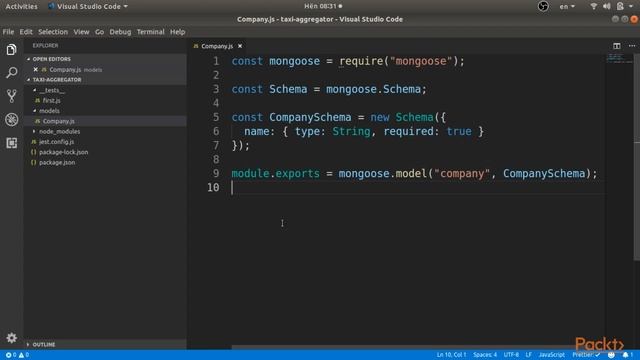This screenshot has height=360, width=640.
Task: Open the Visual Studio Code app menu dropdown
Action: [88, 6]
